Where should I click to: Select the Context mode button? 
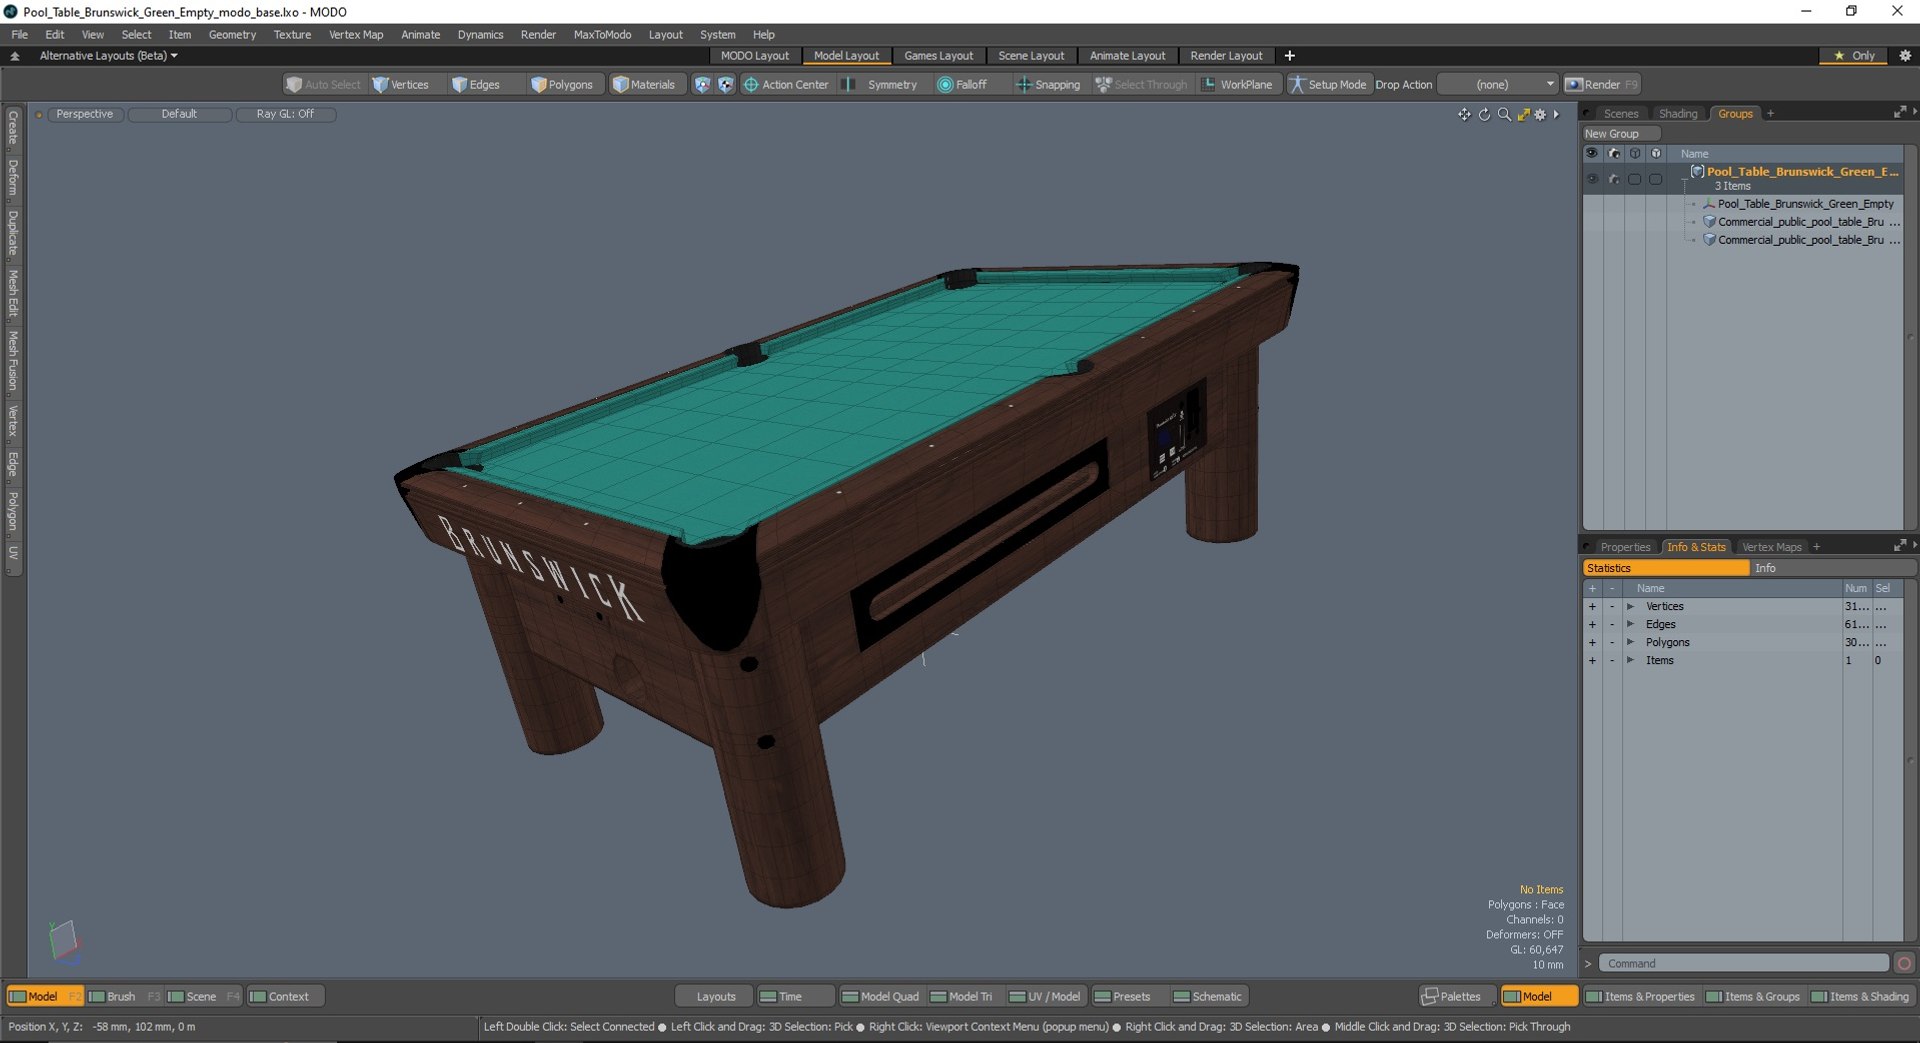(286, 997)
